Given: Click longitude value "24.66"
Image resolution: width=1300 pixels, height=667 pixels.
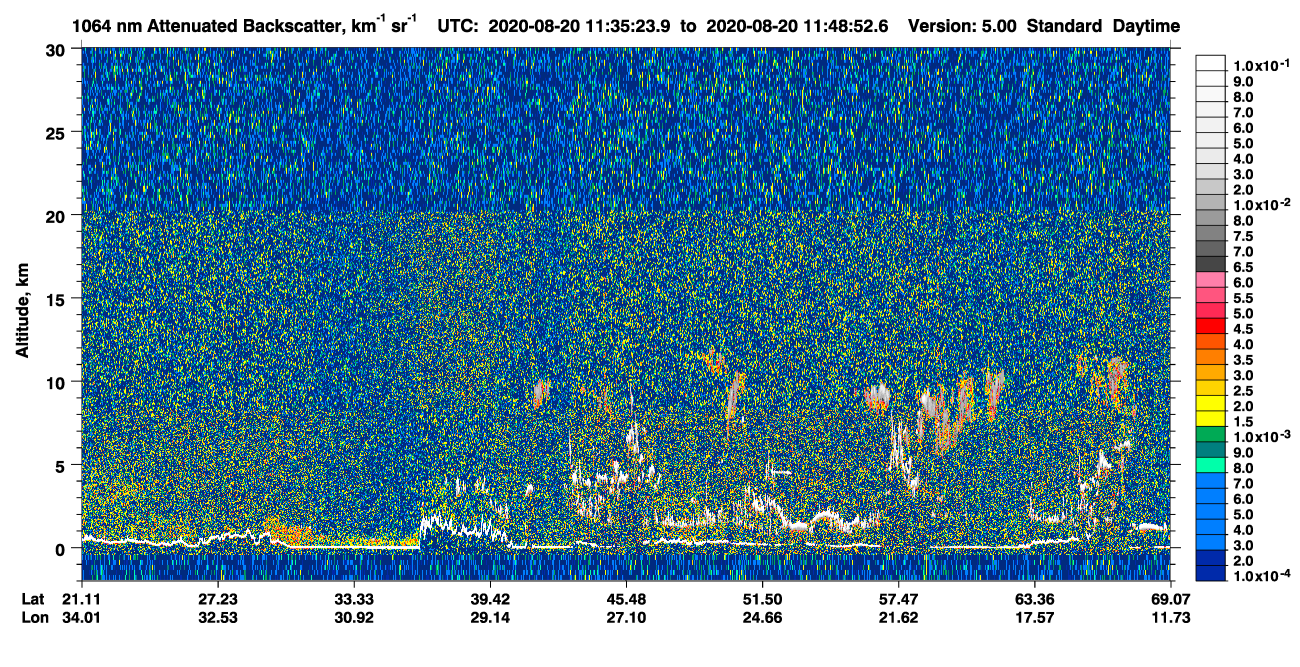Looking at the screenshot, I should [x=762, y=617].
